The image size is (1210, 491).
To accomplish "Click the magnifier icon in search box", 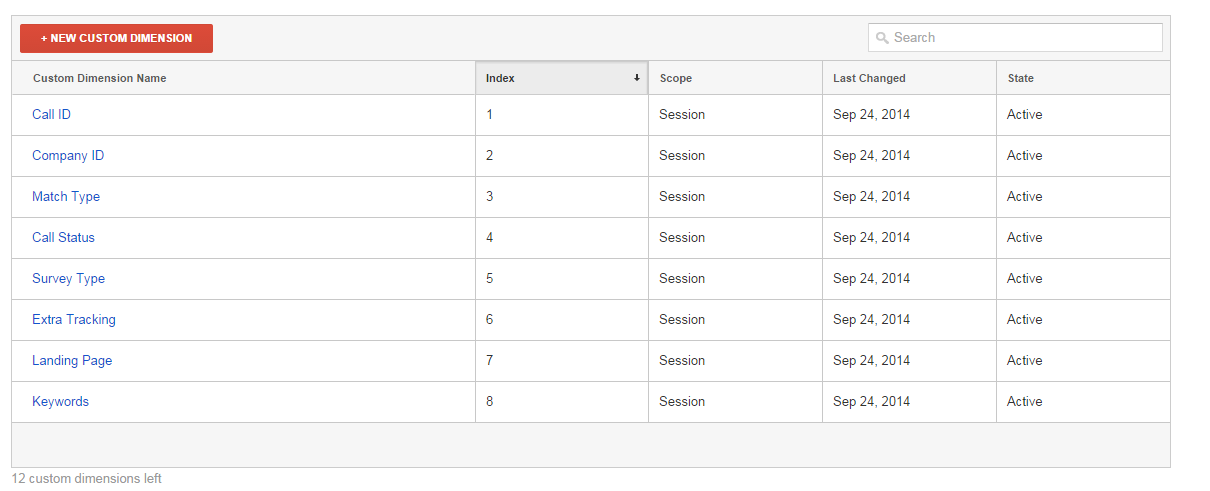I will tap(882, 38).
